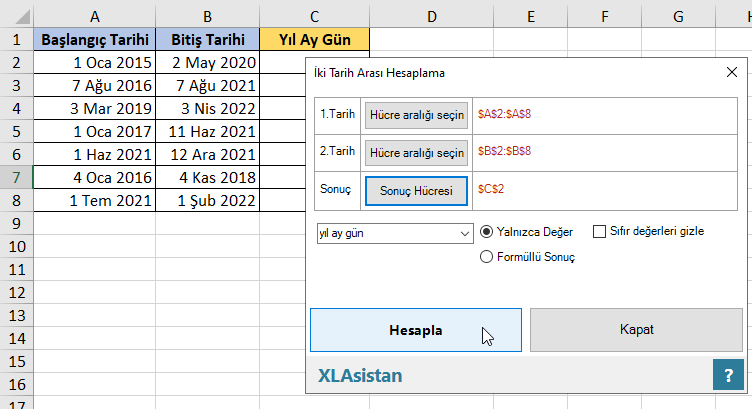The image size is (752, 409).
Task: Select row 6 header
Action: [x=16, y=154]
